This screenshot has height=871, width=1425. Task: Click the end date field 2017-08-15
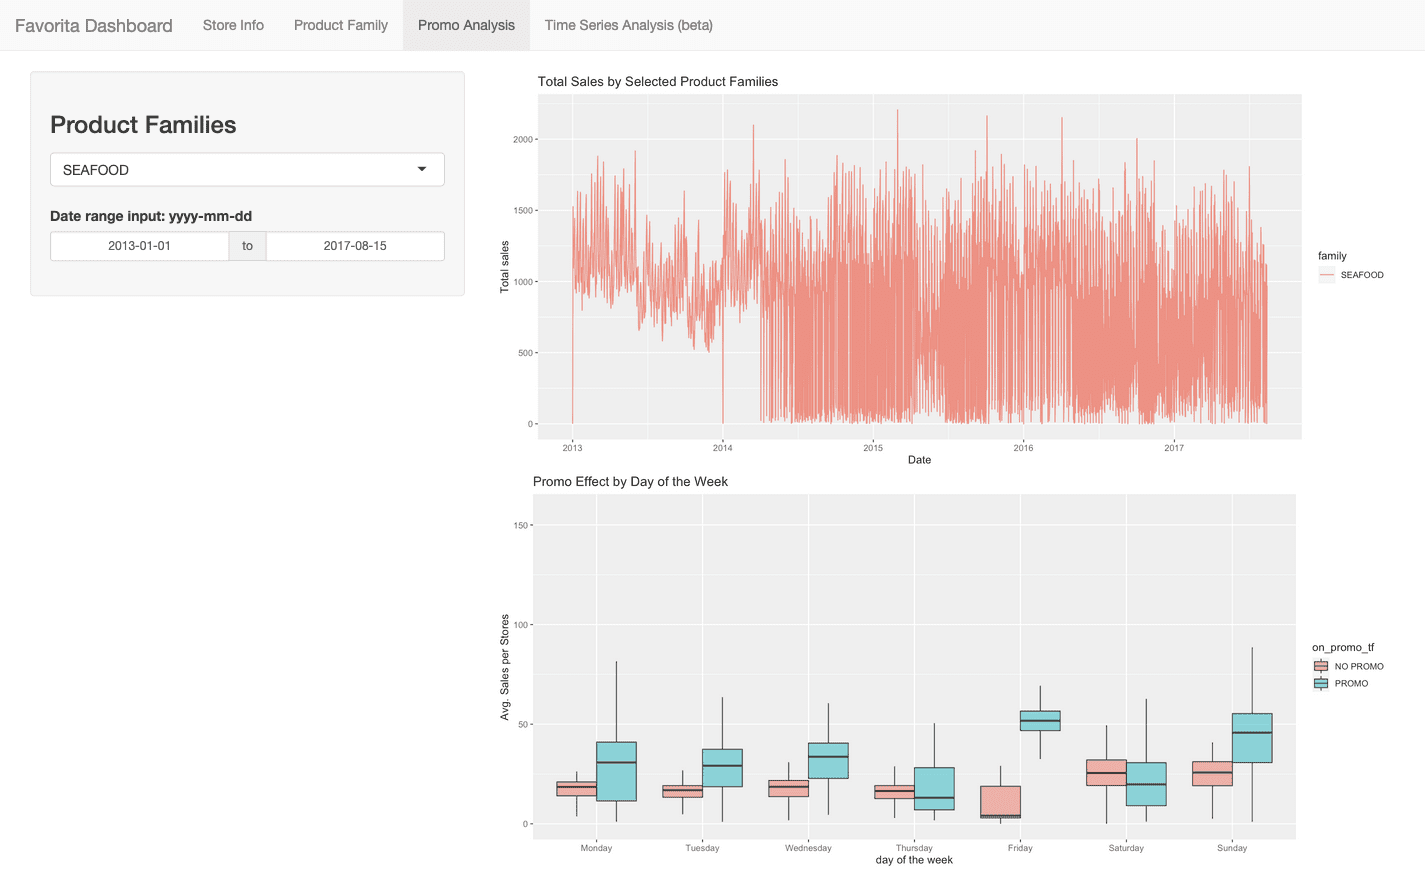pyautogui.click(x=355, y=246)
